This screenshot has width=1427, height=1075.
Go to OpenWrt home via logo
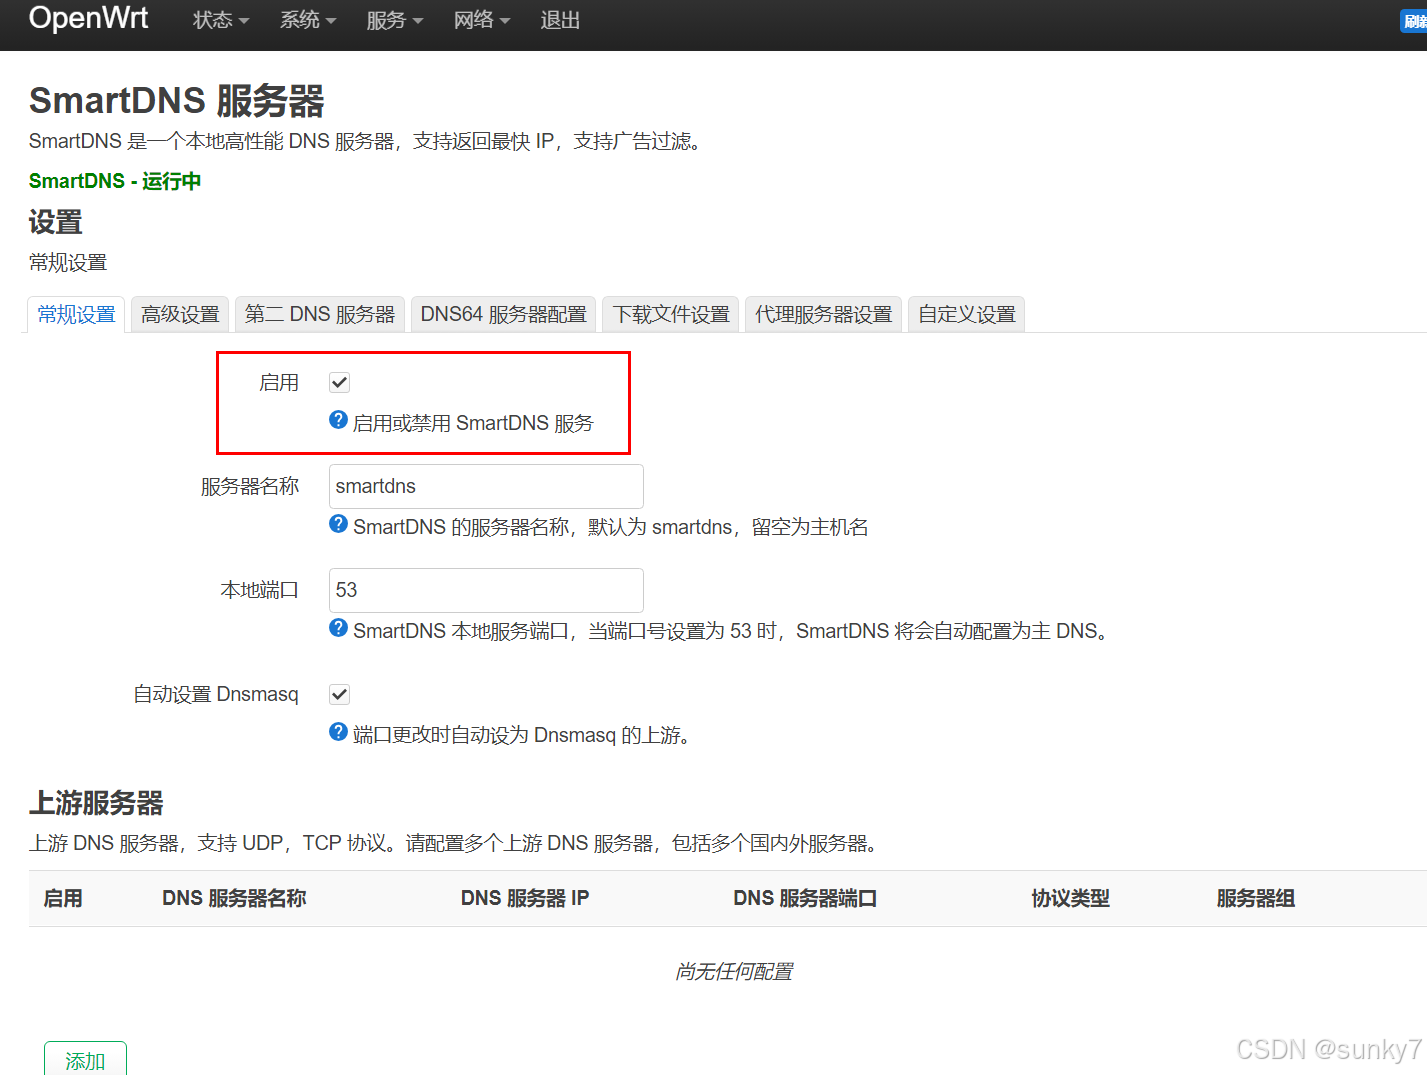click(89, 18)
